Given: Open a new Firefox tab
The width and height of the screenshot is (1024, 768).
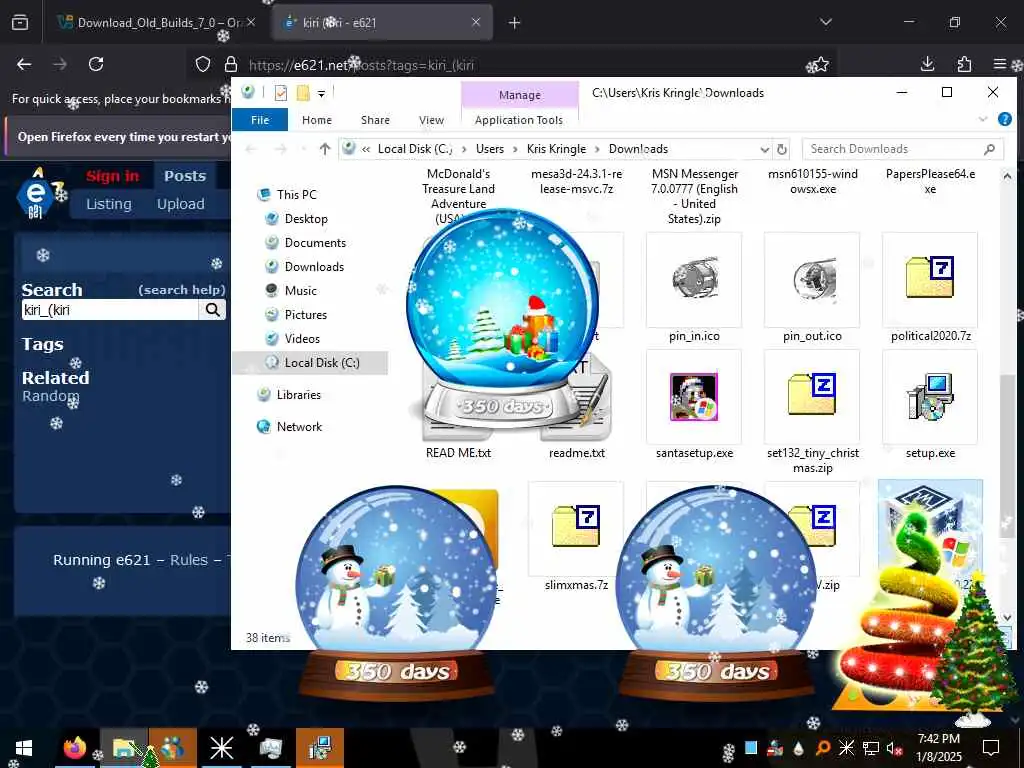Looking at the screenshot, I should coord(515,23).
